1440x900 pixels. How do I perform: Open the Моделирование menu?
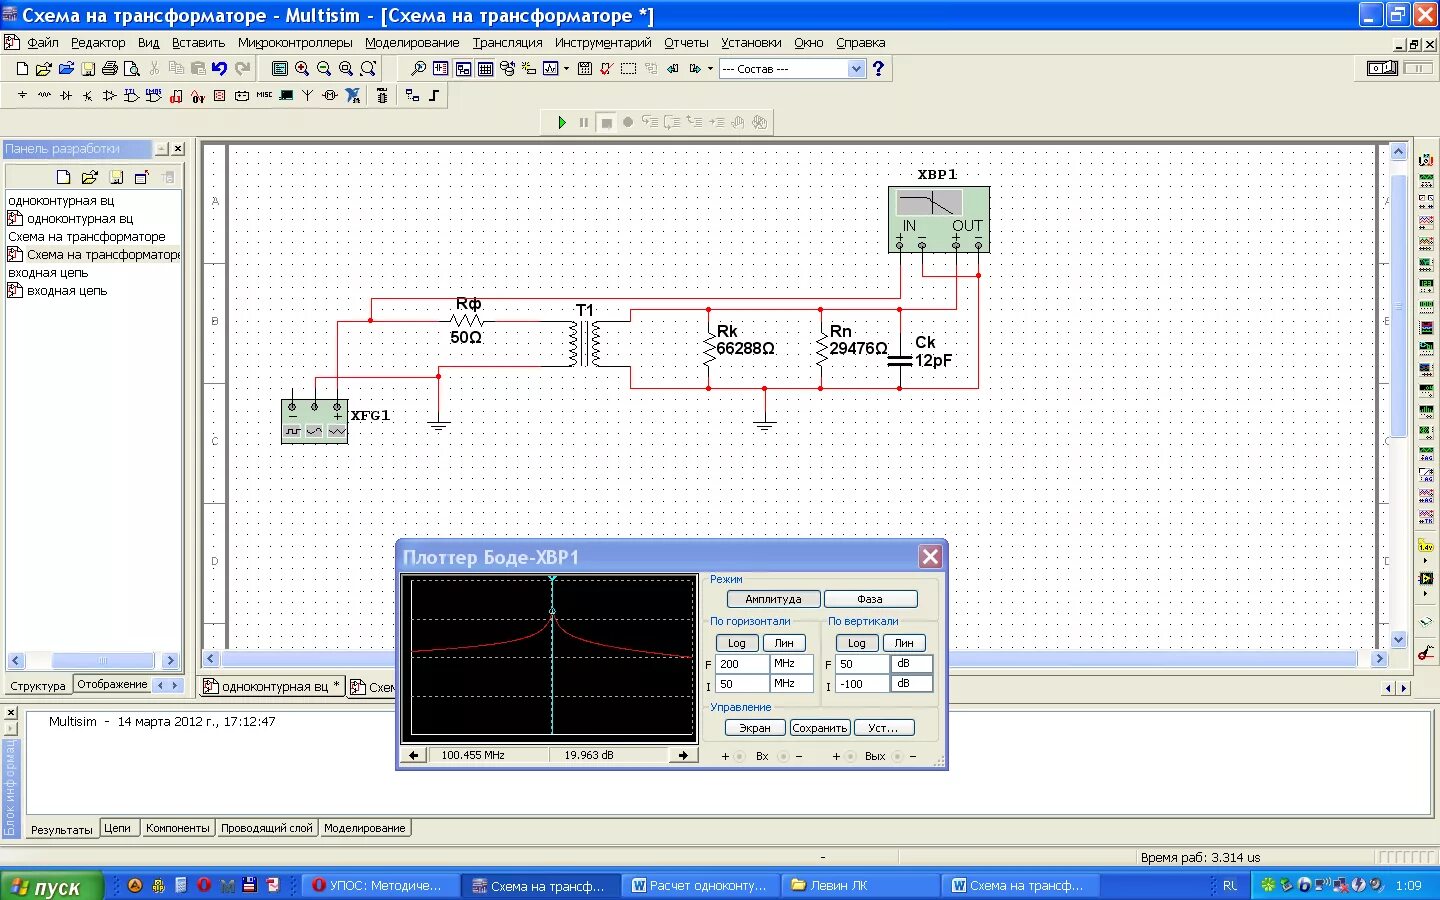pos(412,43)
